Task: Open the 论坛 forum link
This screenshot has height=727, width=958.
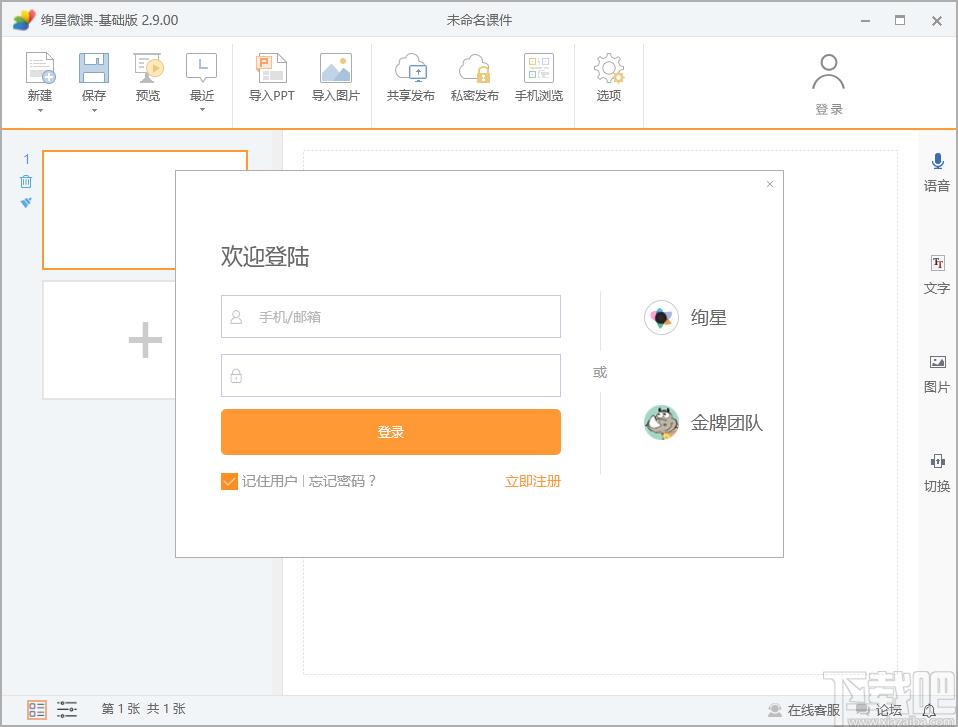Action: point(879,710)
